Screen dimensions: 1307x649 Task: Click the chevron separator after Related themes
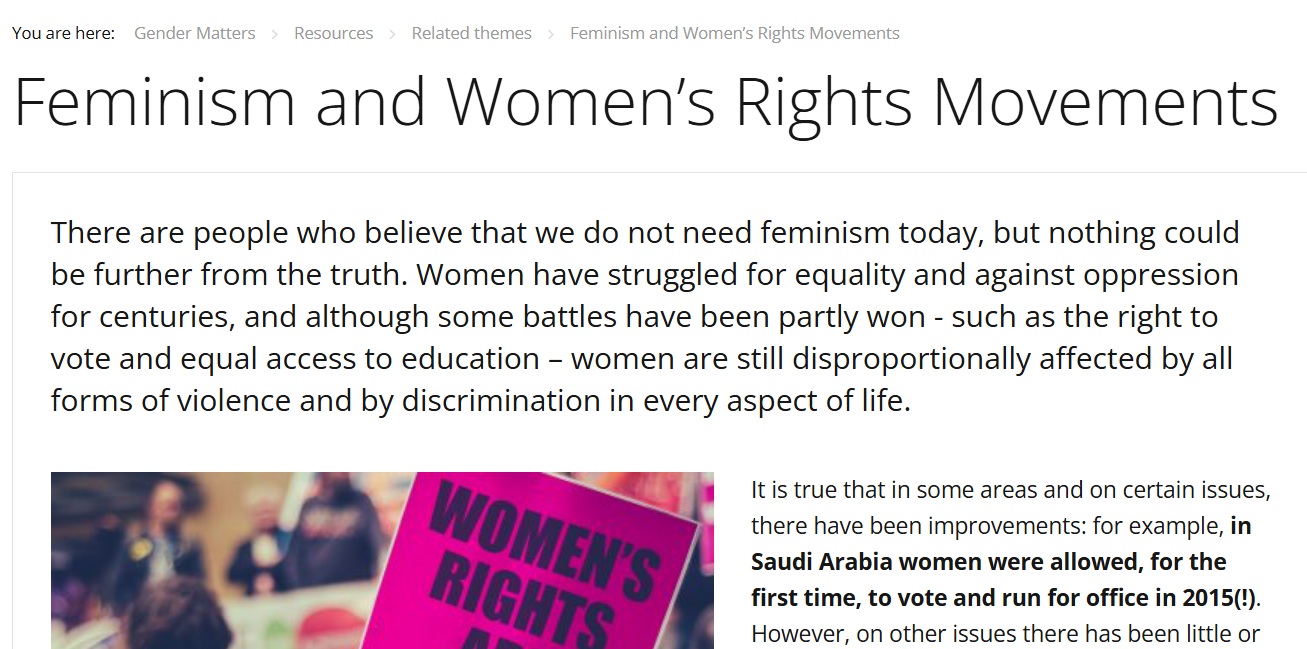tap(551, 34)
